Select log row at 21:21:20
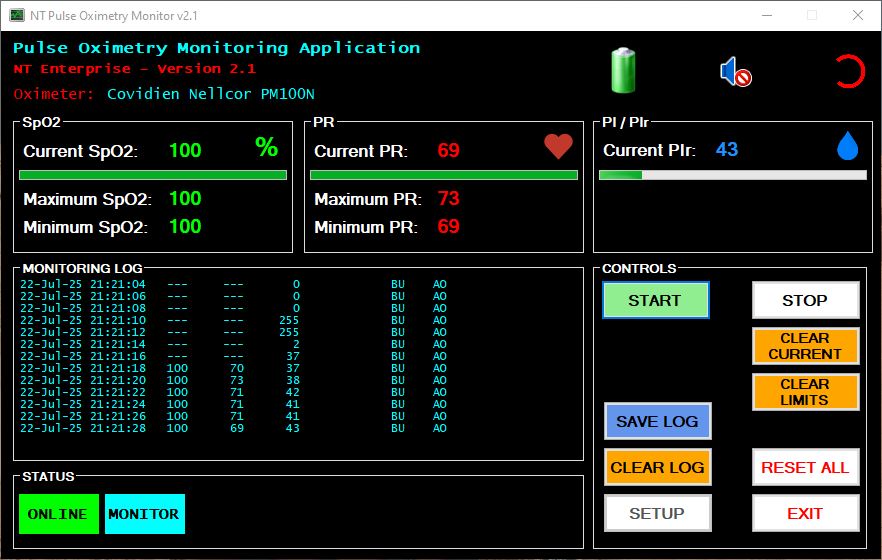882x560 pixels. pos(233,380)
